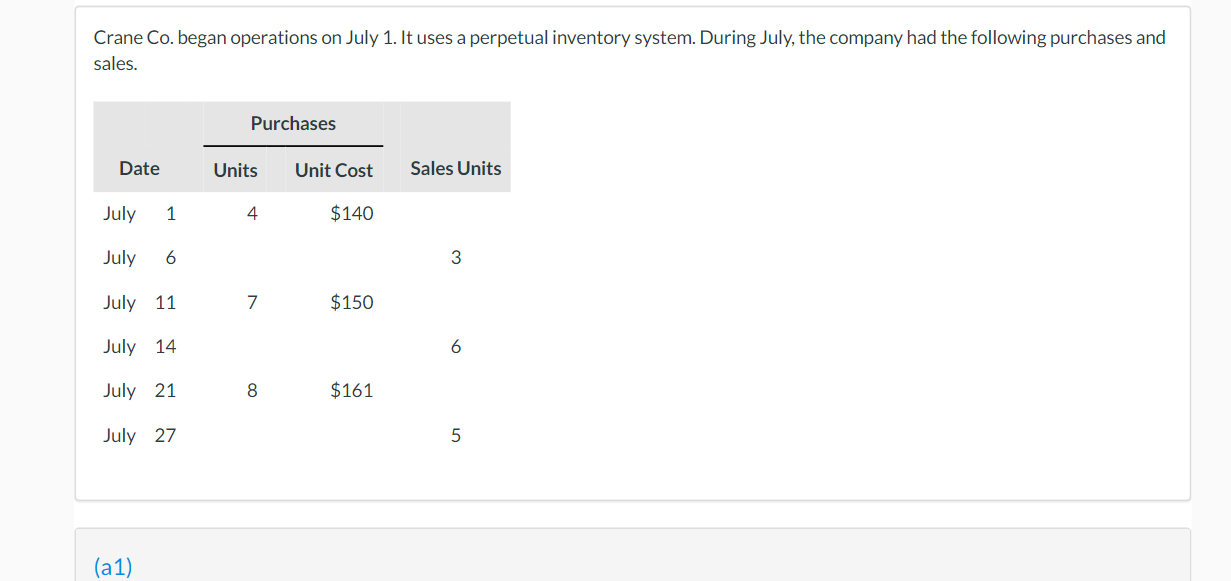The image size is (1231, 581).
Task: Click the Crane Co. problem description text
Action: pos(629,51)
